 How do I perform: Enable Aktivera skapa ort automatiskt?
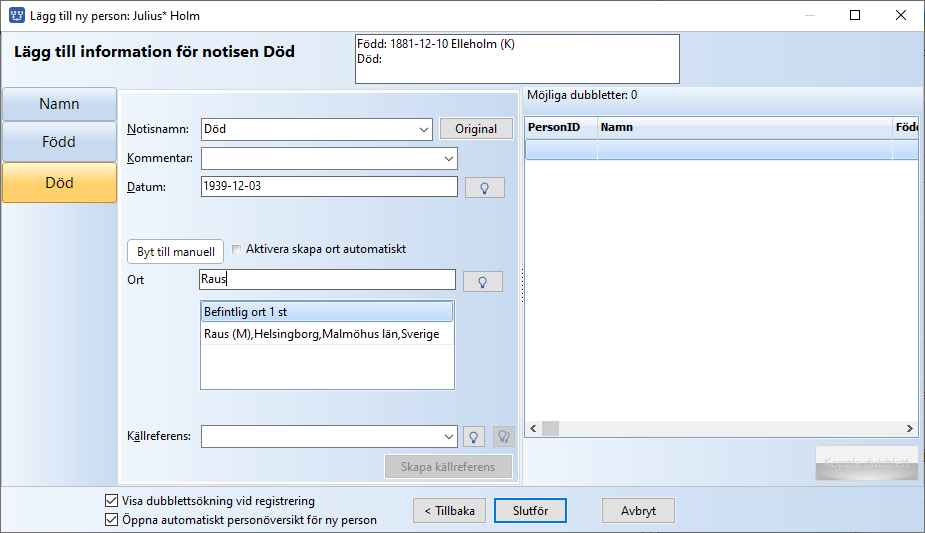(x=237, y=249)
